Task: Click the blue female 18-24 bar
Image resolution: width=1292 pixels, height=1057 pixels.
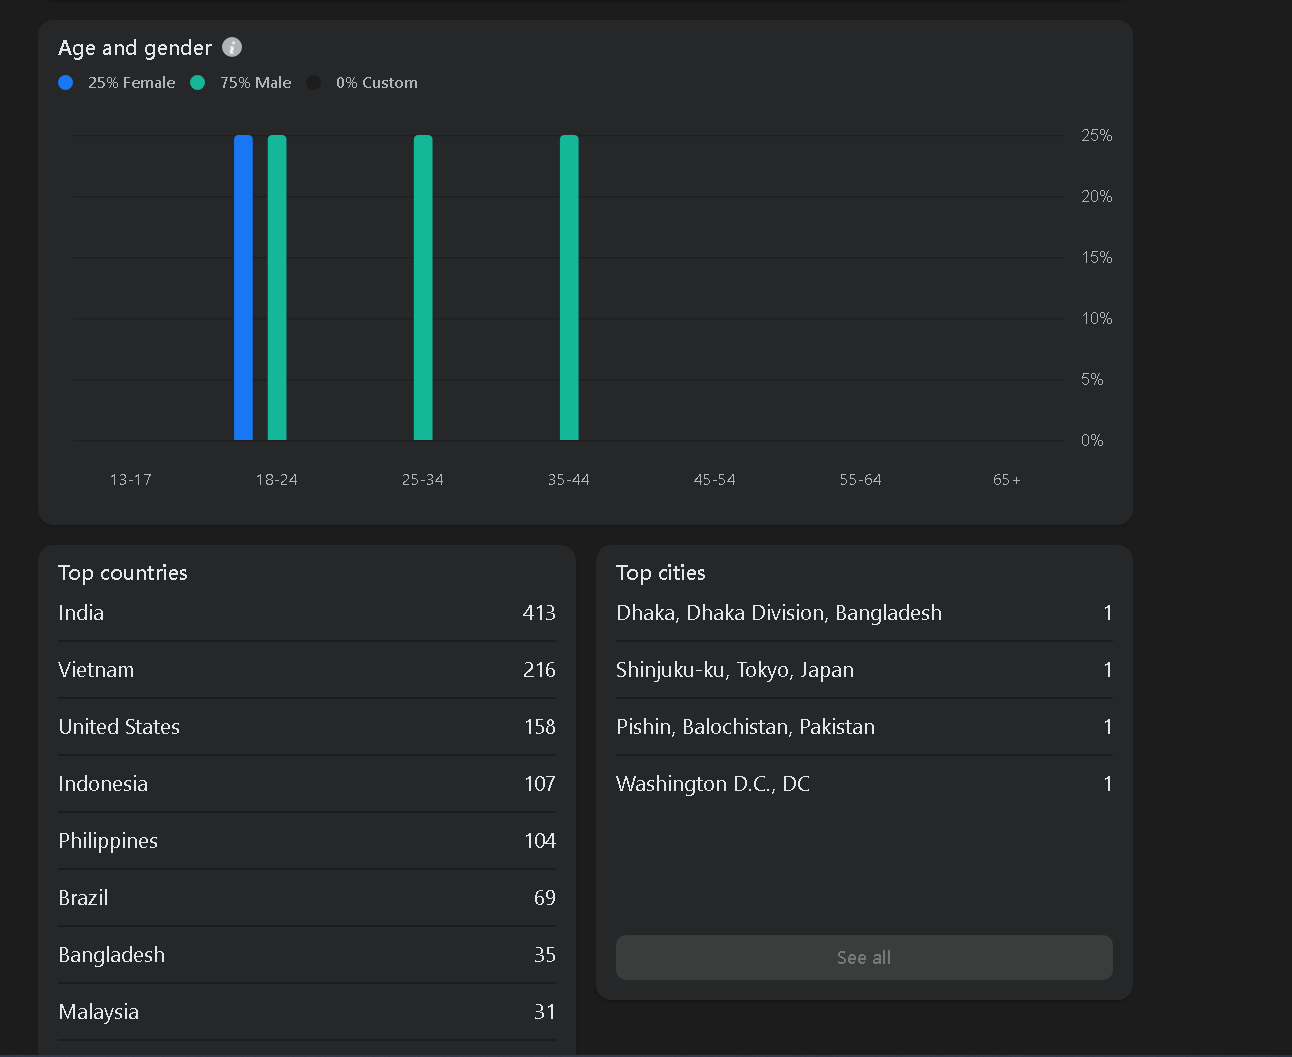Action: pos(243,288)
